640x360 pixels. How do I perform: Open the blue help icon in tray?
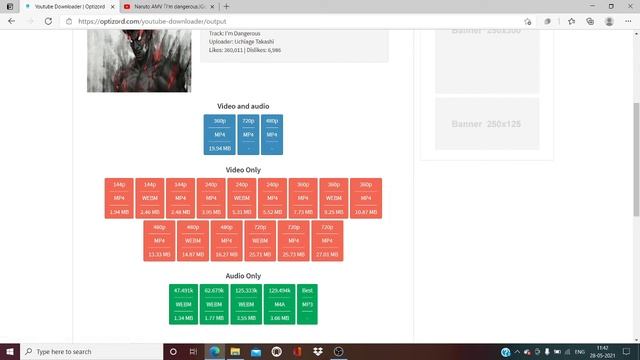tap(505, 352)
